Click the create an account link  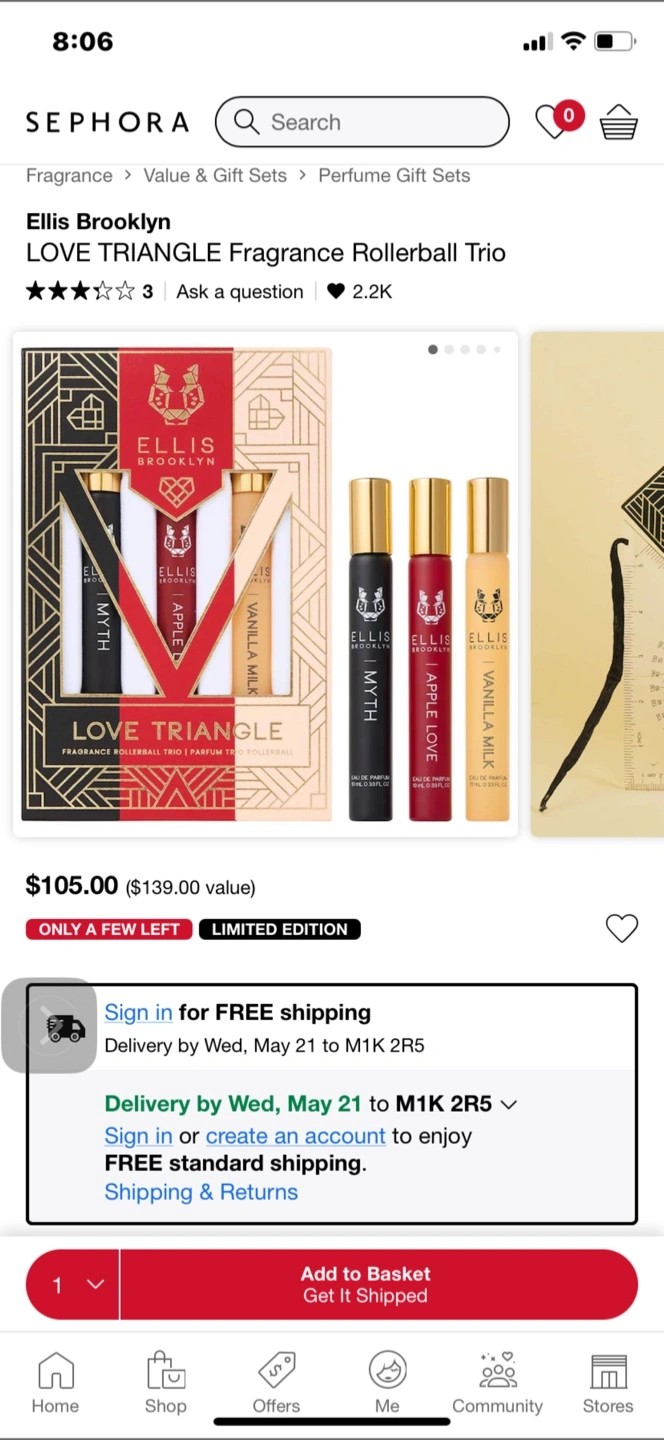pos(295,1136)
